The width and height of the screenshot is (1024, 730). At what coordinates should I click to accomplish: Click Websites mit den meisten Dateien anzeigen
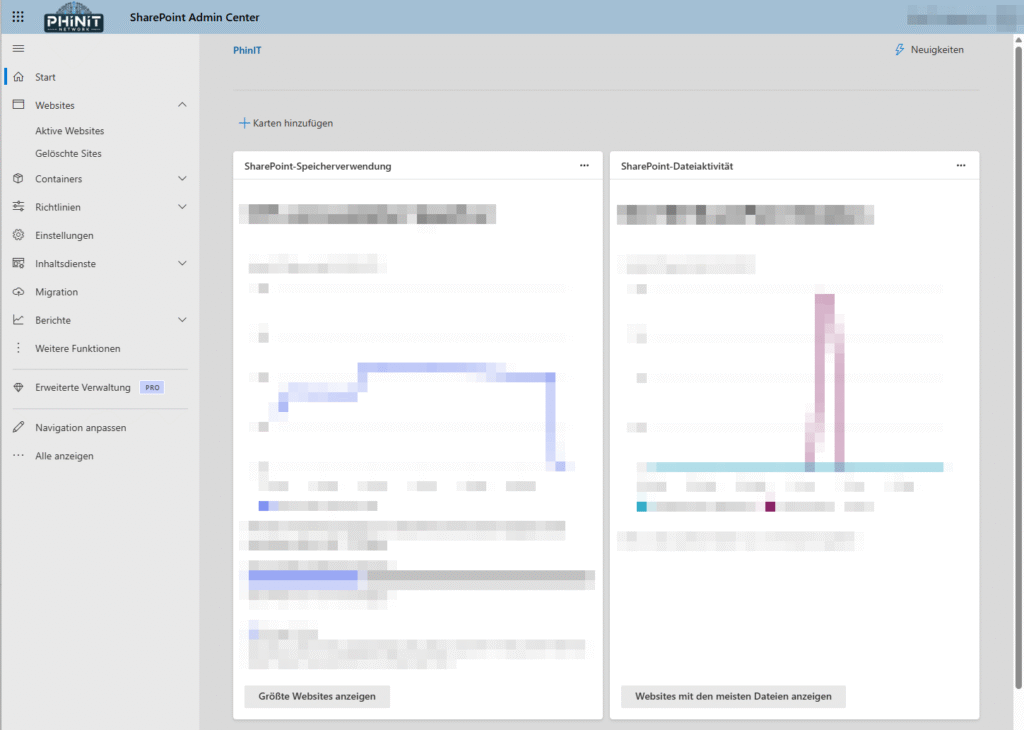733,696
